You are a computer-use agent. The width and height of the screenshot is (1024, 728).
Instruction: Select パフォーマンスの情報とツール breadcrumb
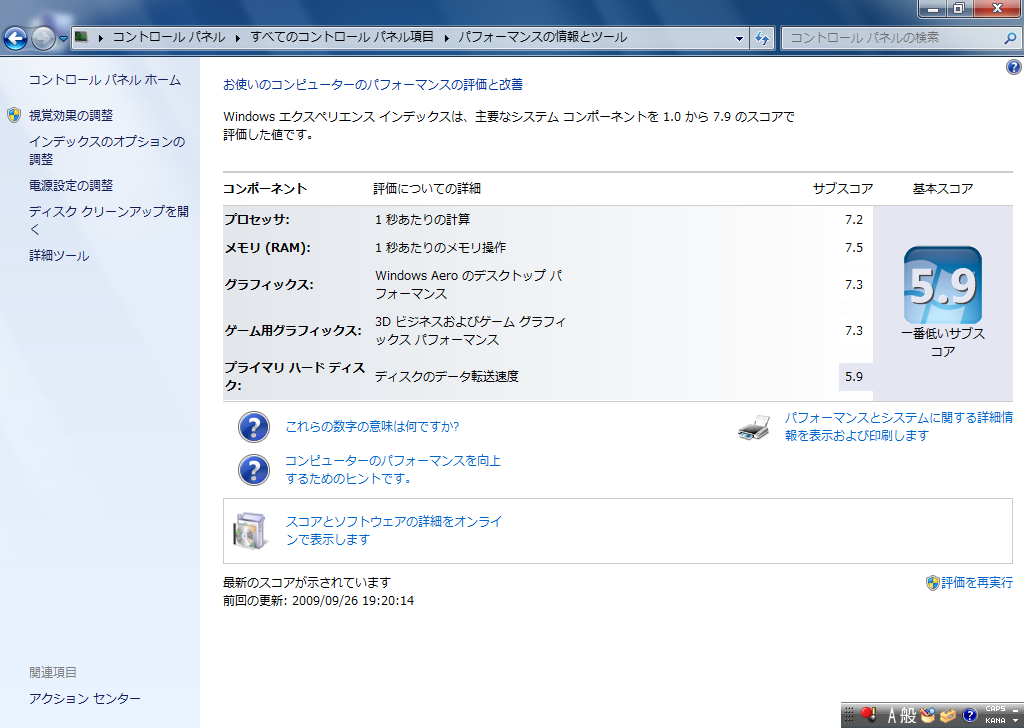coord(543,37)
